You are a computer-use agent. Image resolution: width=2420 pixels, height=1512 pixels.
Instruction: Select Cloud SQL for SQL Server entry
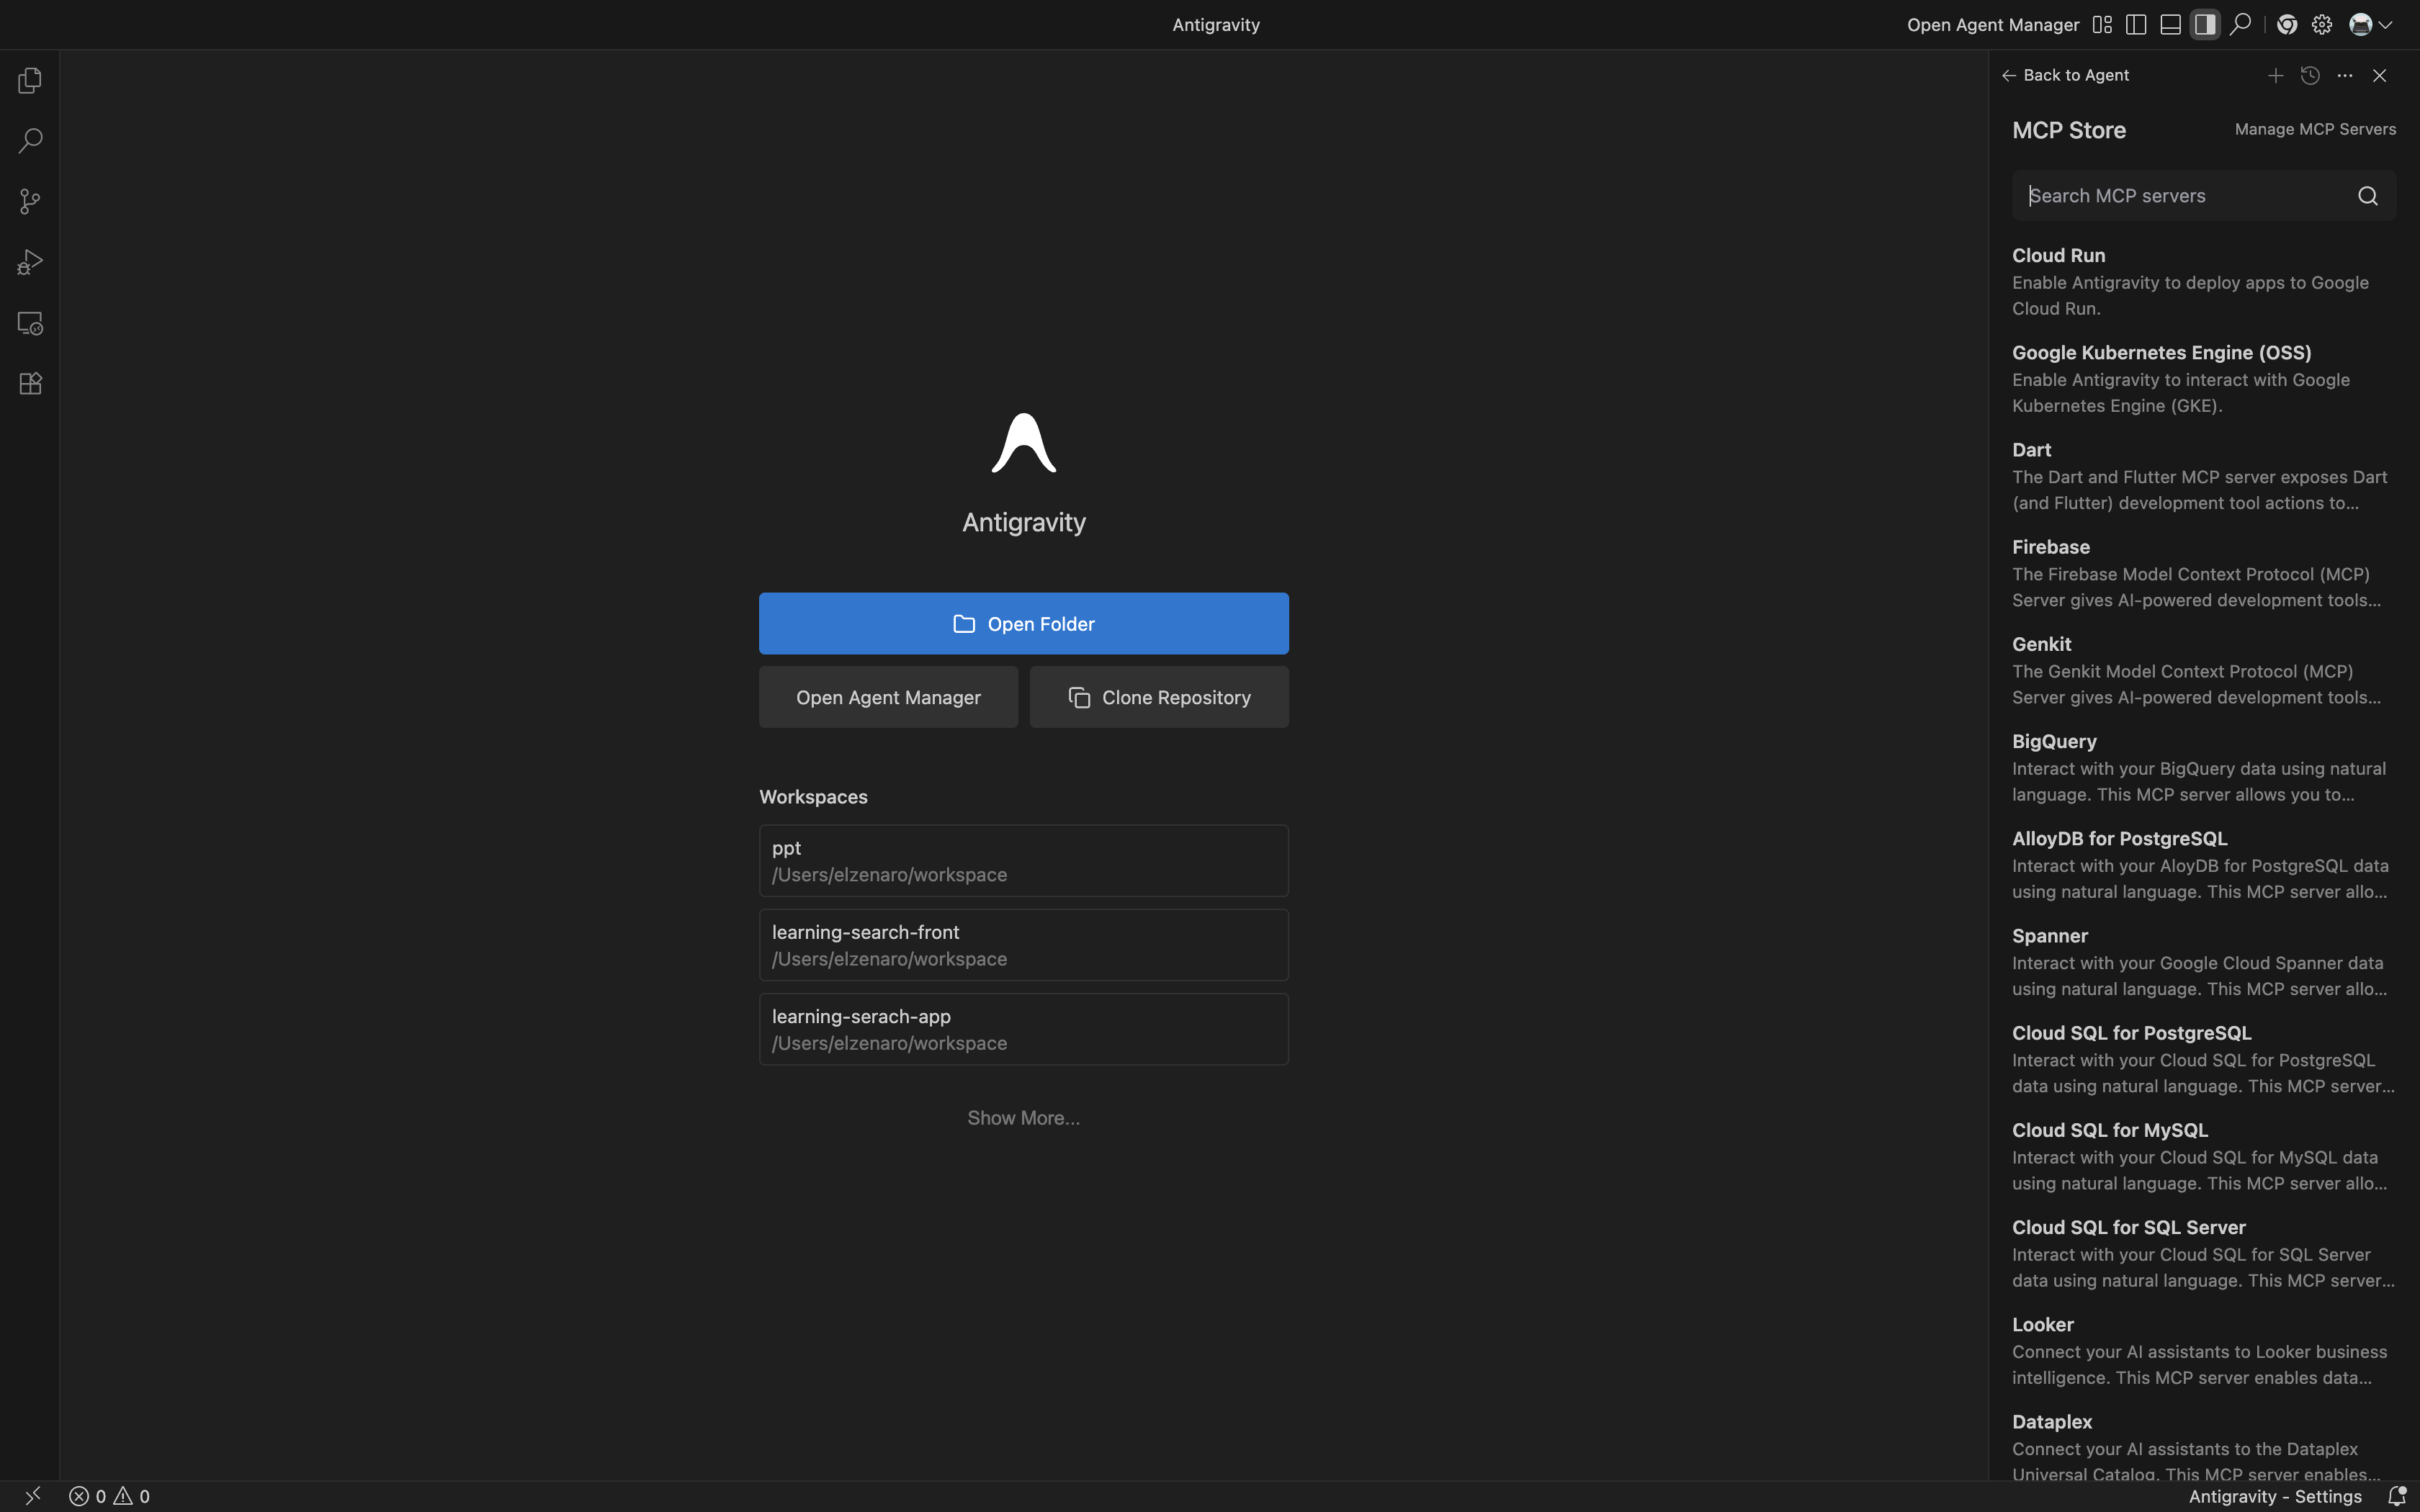click(2204, 1253)
